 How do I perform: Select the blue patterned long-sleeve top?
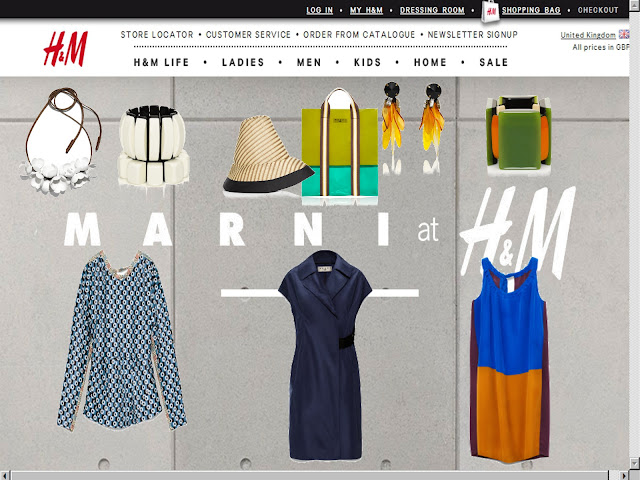(x=122, y=341)
